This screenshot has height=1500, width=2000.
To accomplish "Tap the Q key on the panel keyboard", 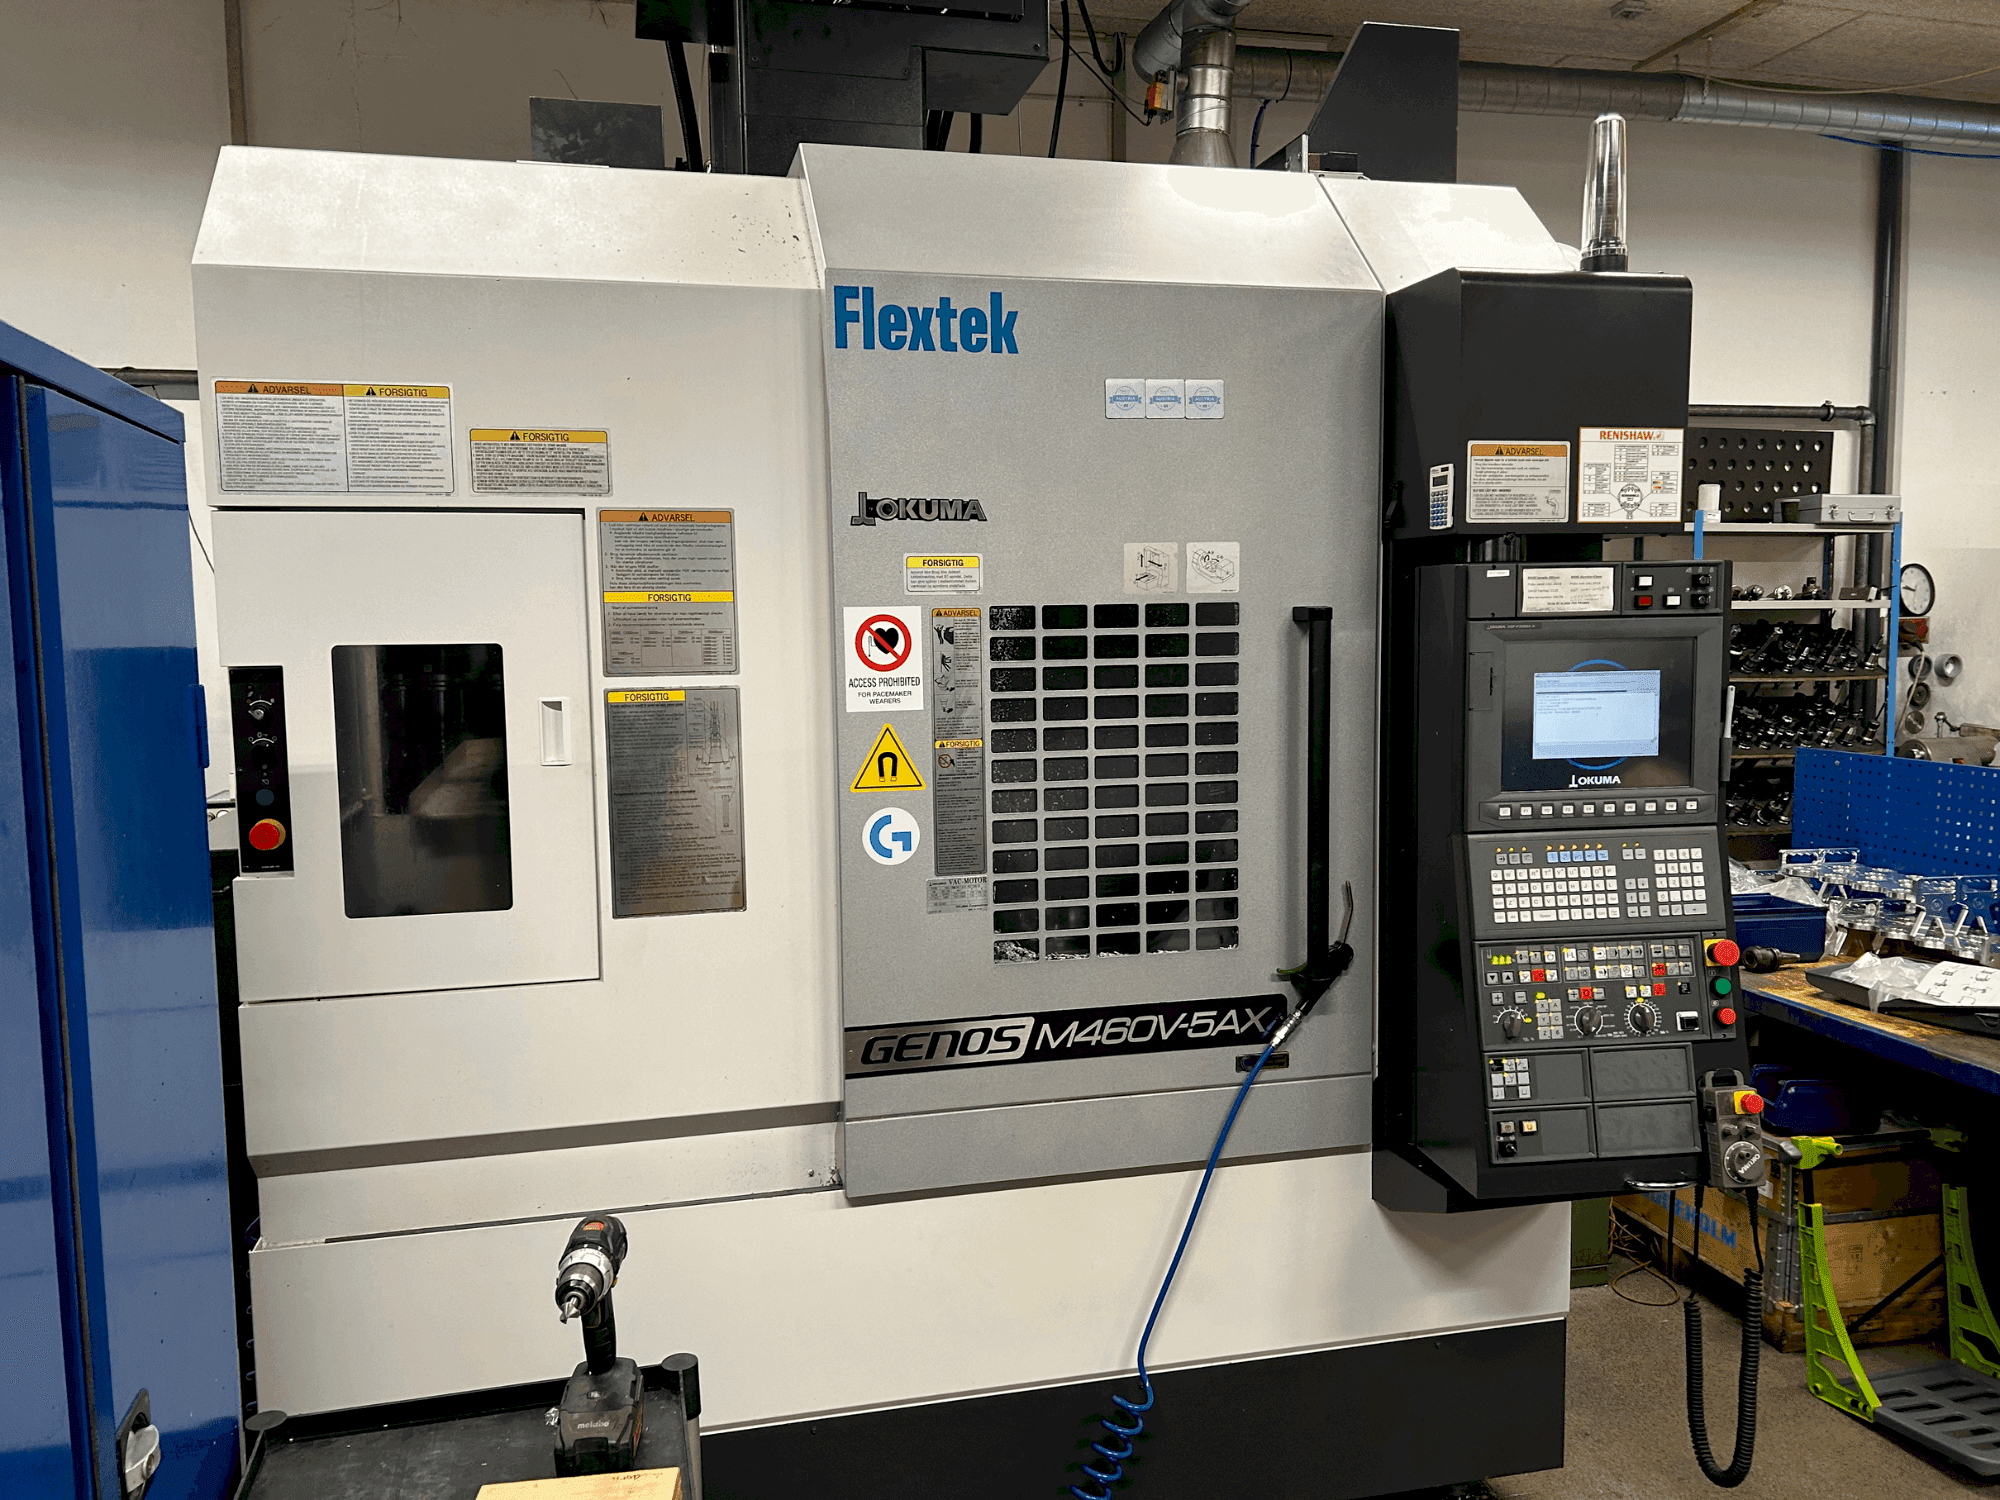I will tap(1496, 875).
